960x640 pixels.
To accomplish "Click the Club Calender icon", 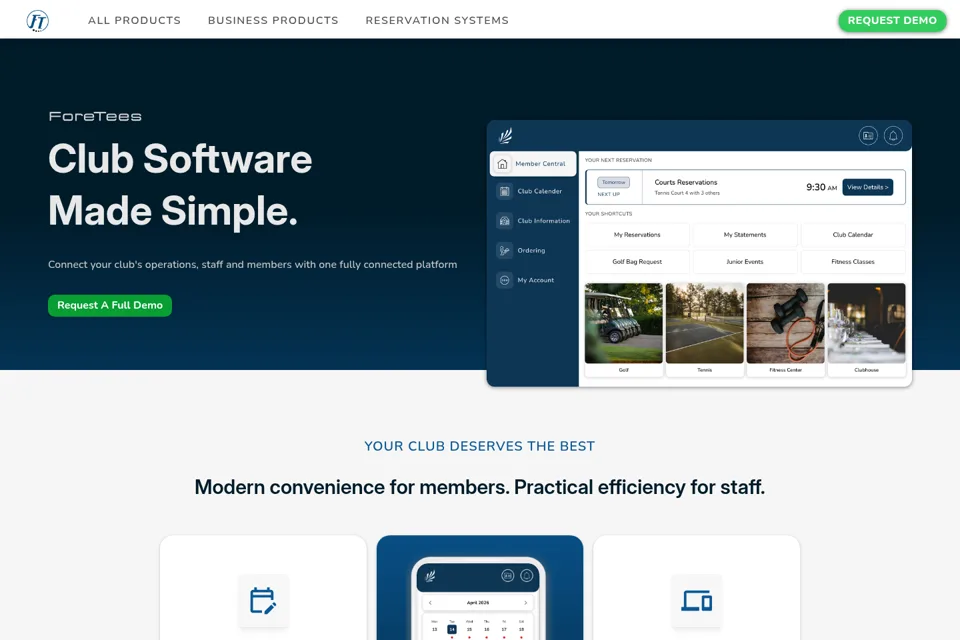I will pos(504,191).
